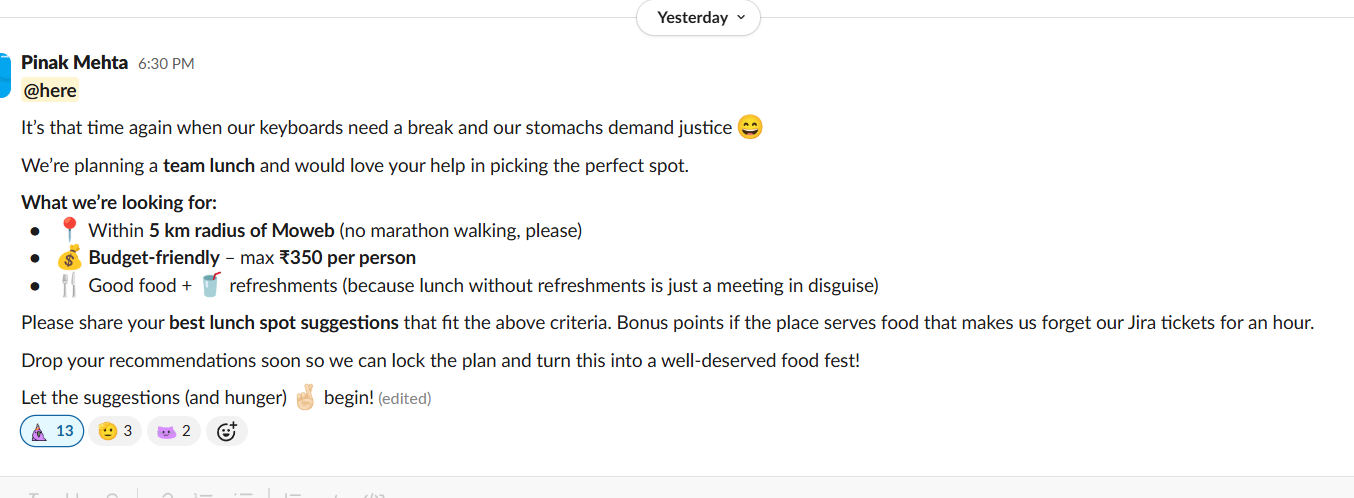Screen dimensions: 1354x498
Task: Click the 'What we're looking for:' heading
Action: [119, 202]
